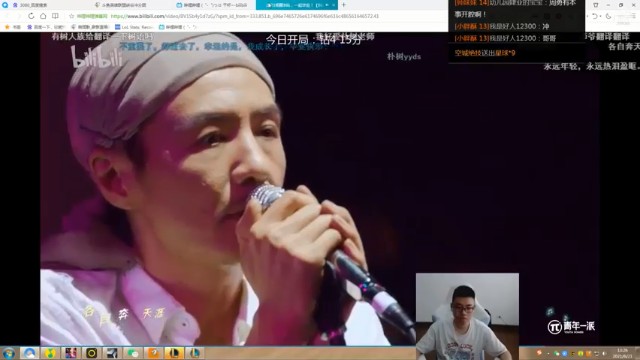Click the browser undo-close-tab arrow icon
Screen dimensions: 640x360
(x=594, y=16)
